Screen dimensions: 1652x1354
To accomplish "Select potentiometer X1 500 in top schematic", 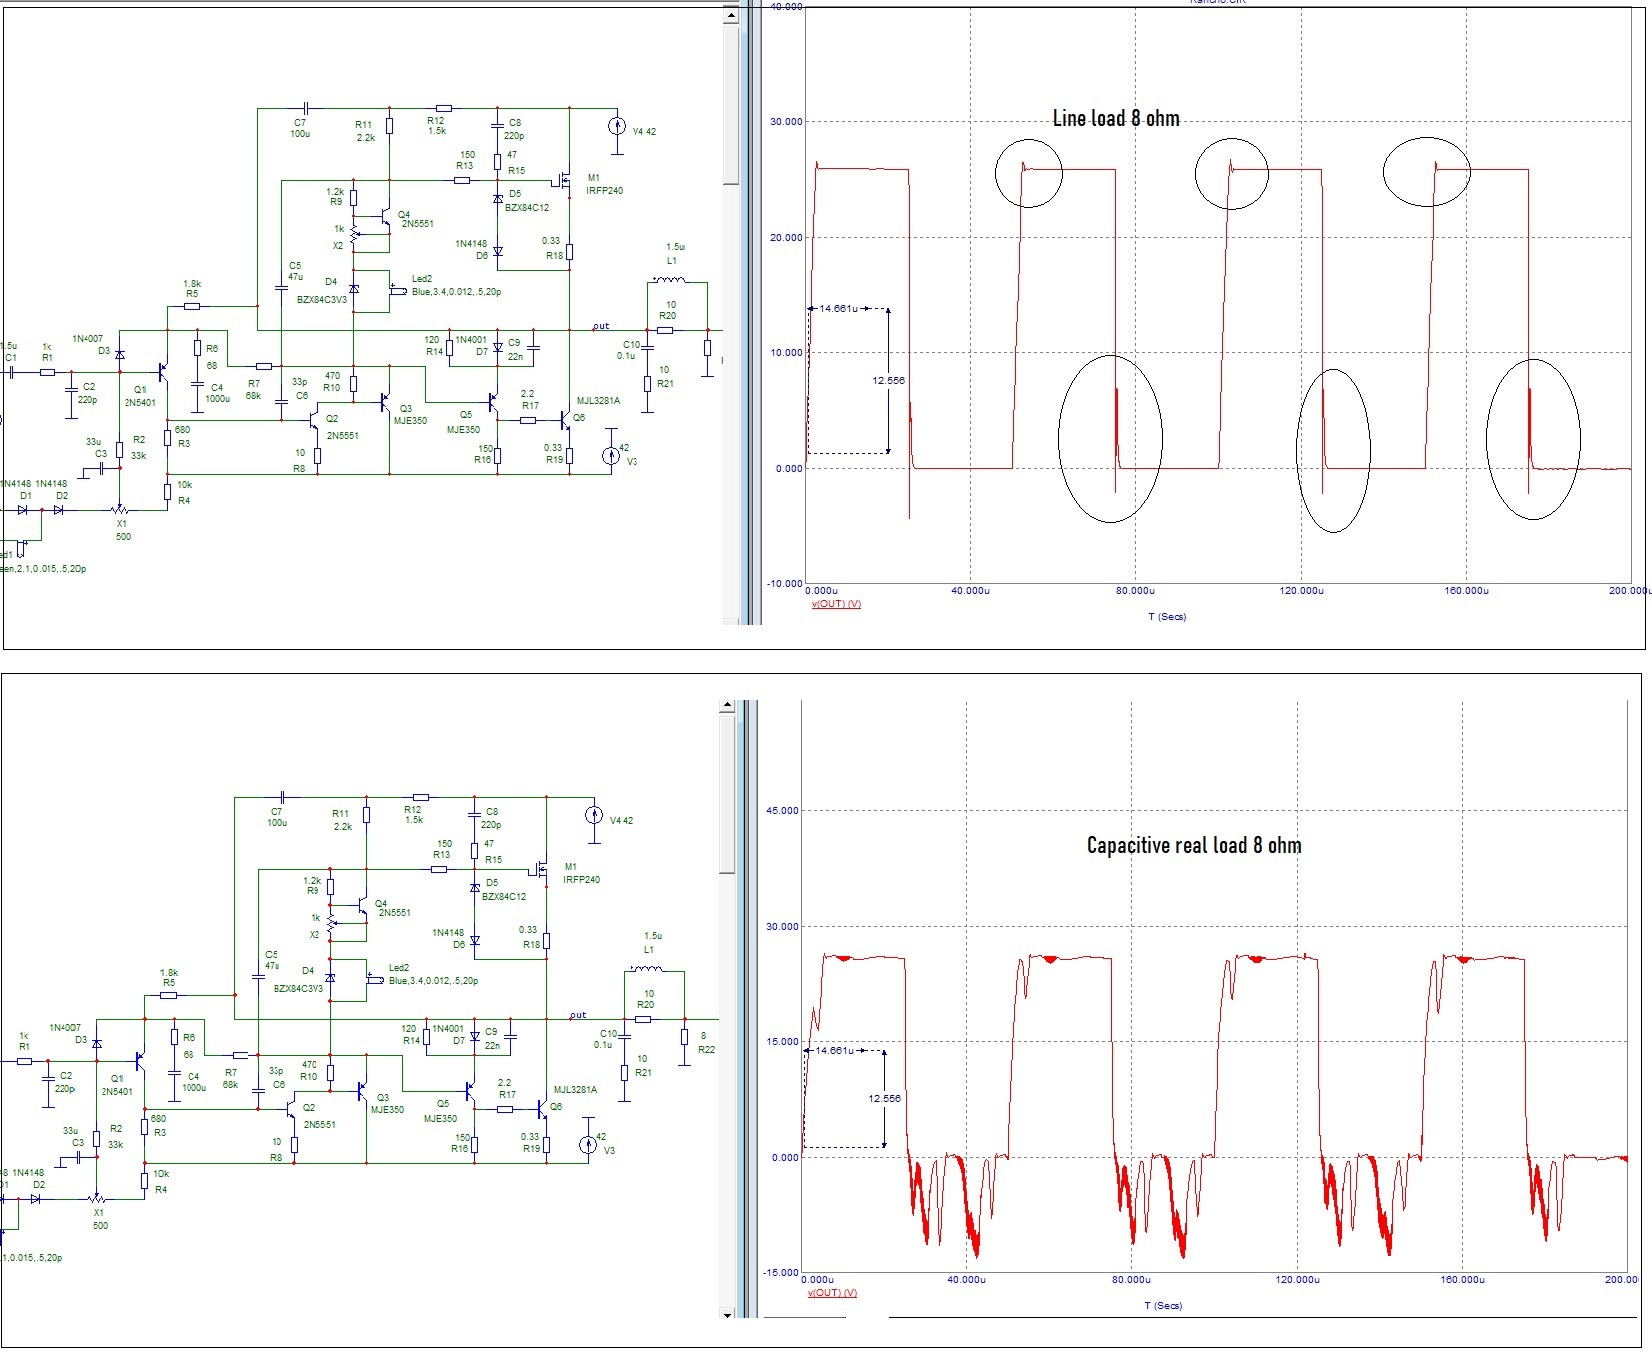I will point(121,511).
